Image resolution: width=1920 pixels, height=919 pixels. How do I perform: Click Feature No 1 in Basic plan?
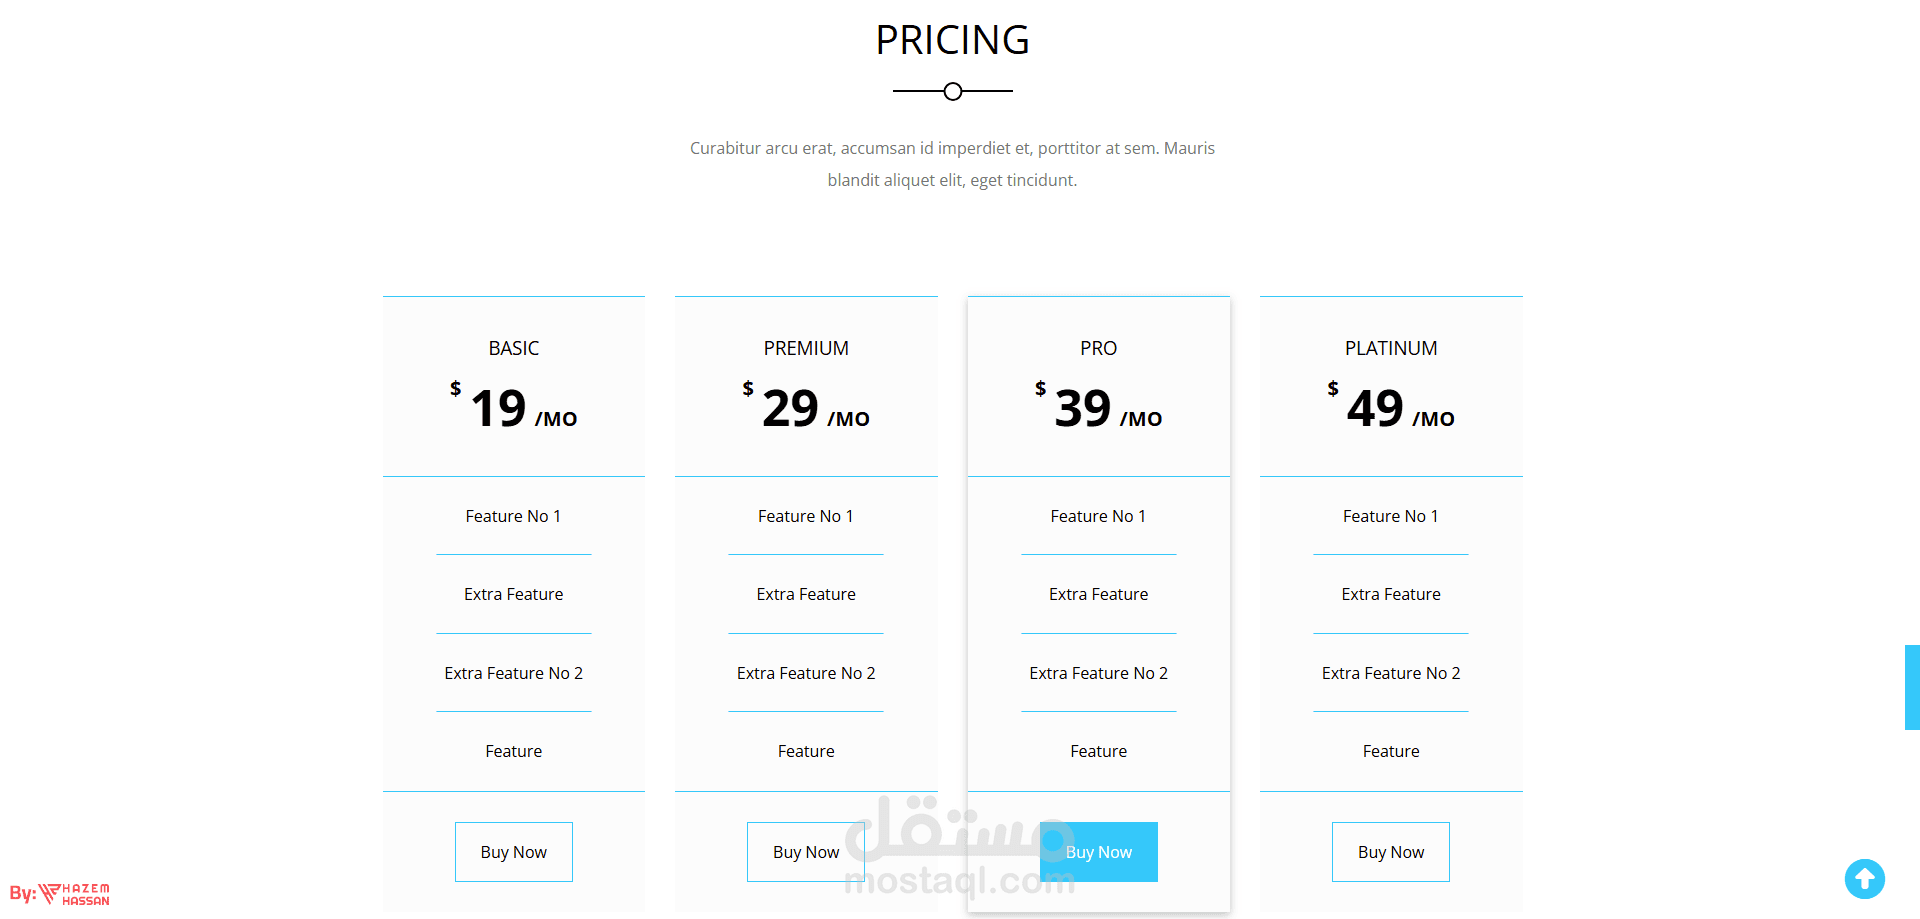[x=513, y=516]
